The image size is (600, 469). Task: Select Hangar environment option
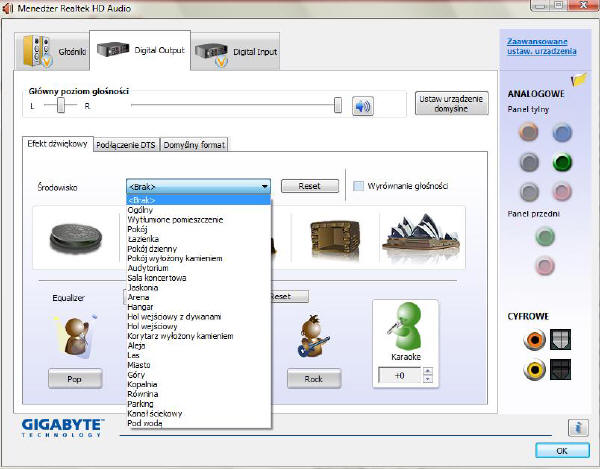click(198, 307)
